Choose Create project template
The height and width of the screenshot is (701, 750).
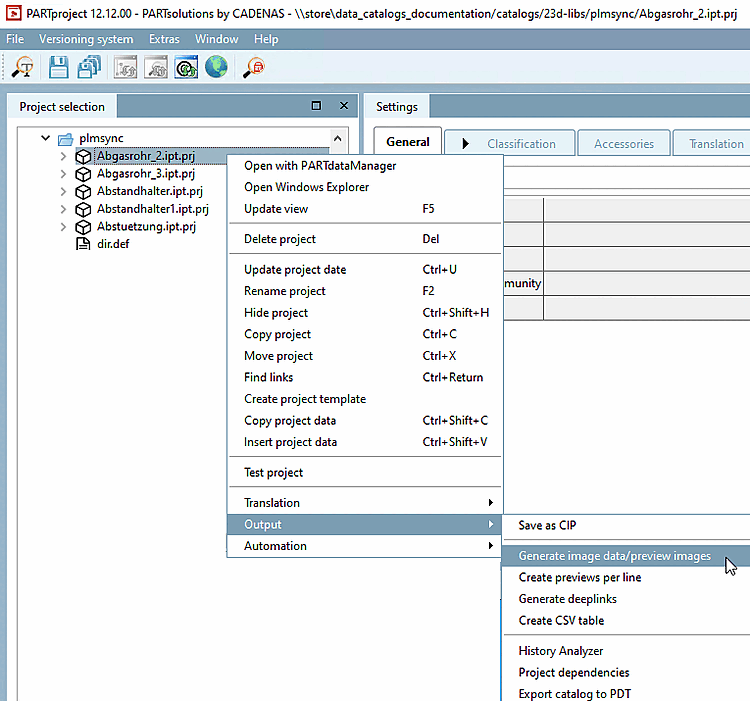coord(364,398)
